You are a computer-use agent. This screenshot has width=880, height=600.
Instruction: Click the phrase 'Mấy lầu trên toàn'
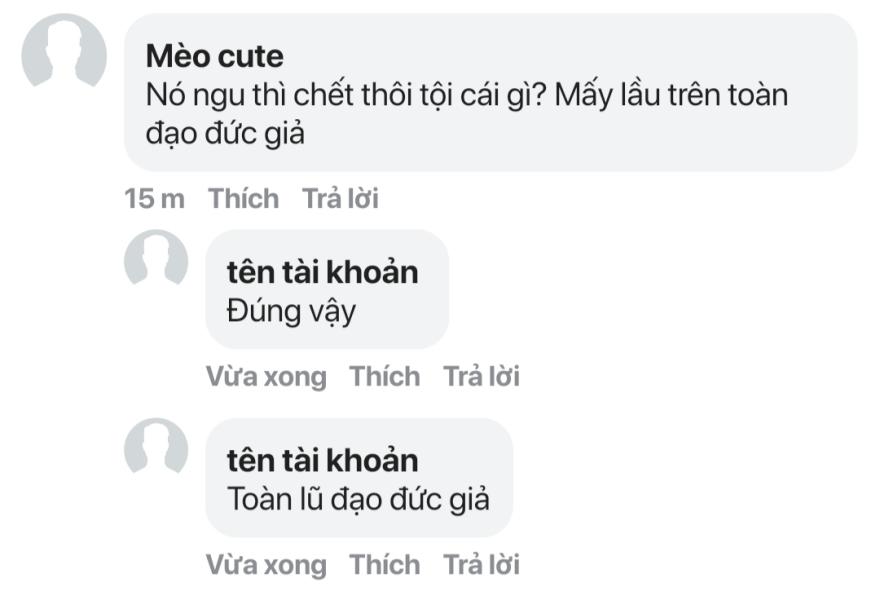pos(672,96)
